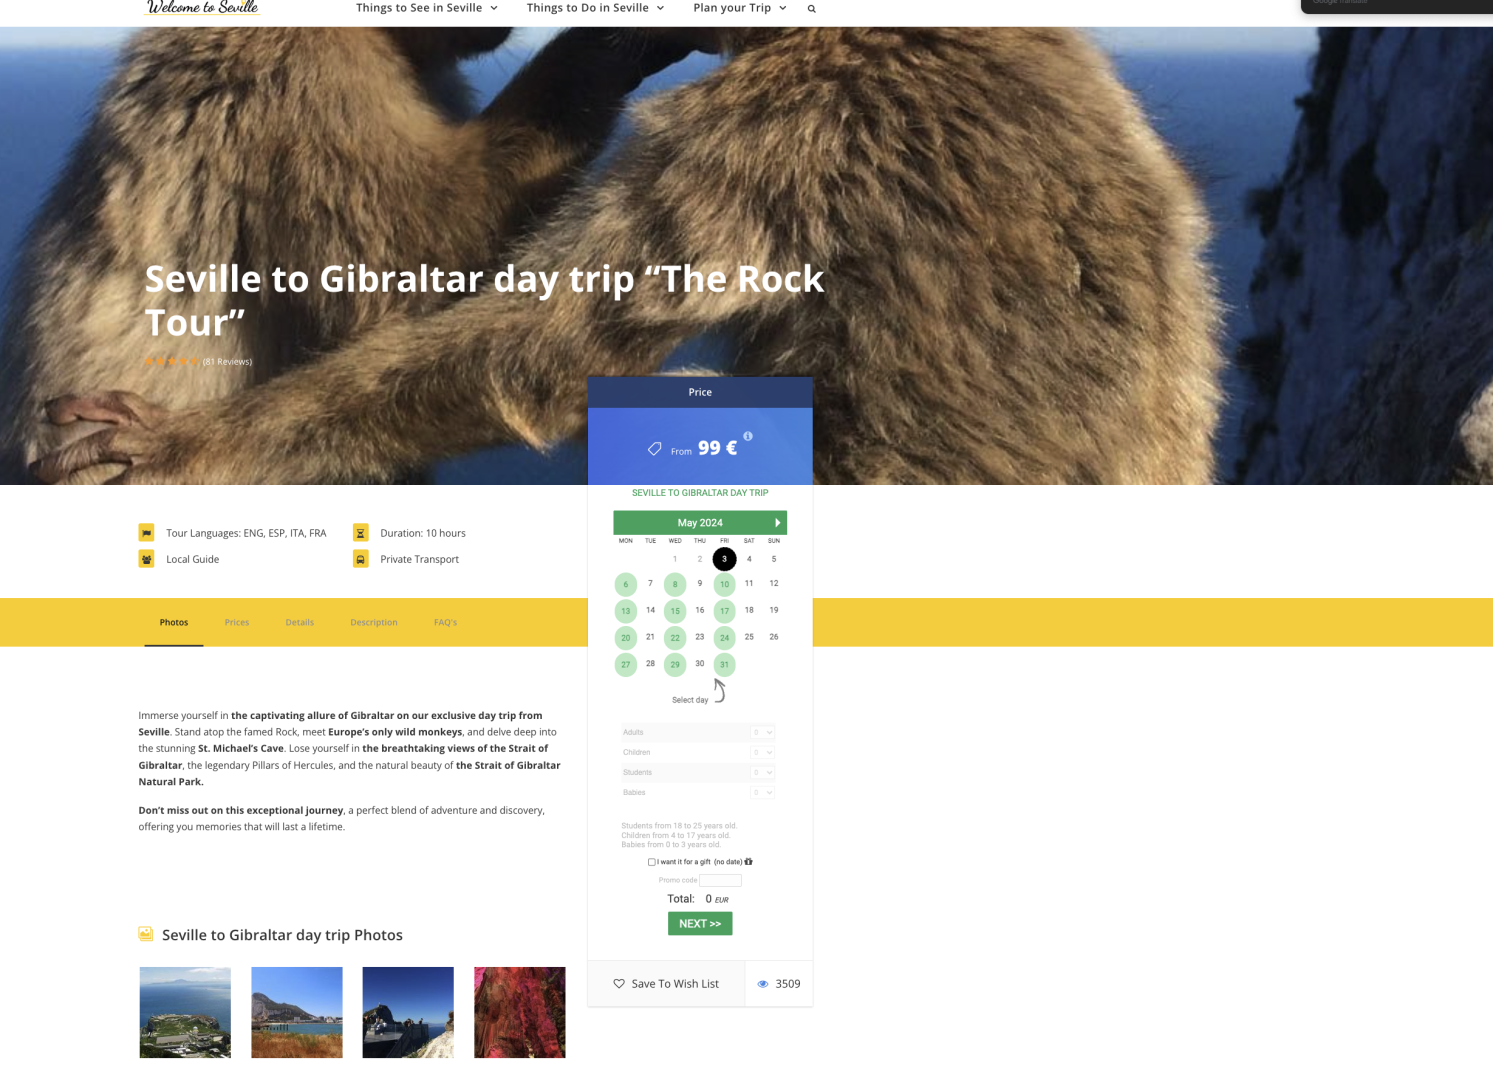Open the (81 Reviews) link

tap(228, 362)
